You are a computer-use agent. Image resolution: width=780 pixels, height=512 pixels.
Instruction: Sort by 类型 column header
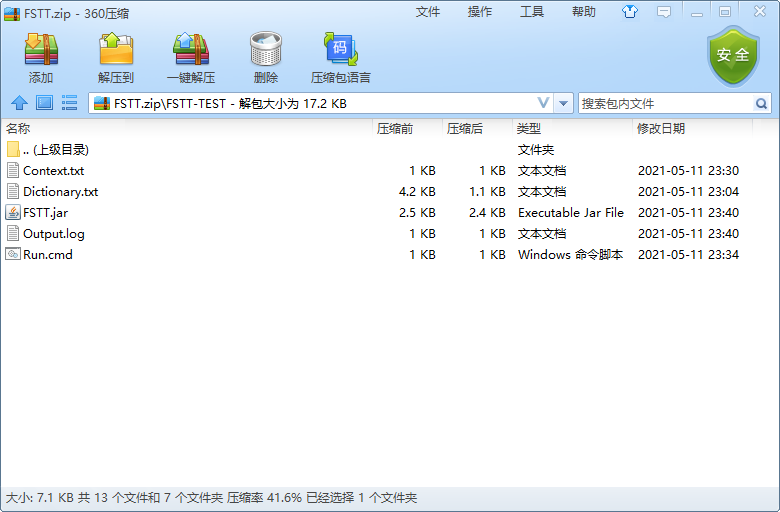tap(573, 129)
